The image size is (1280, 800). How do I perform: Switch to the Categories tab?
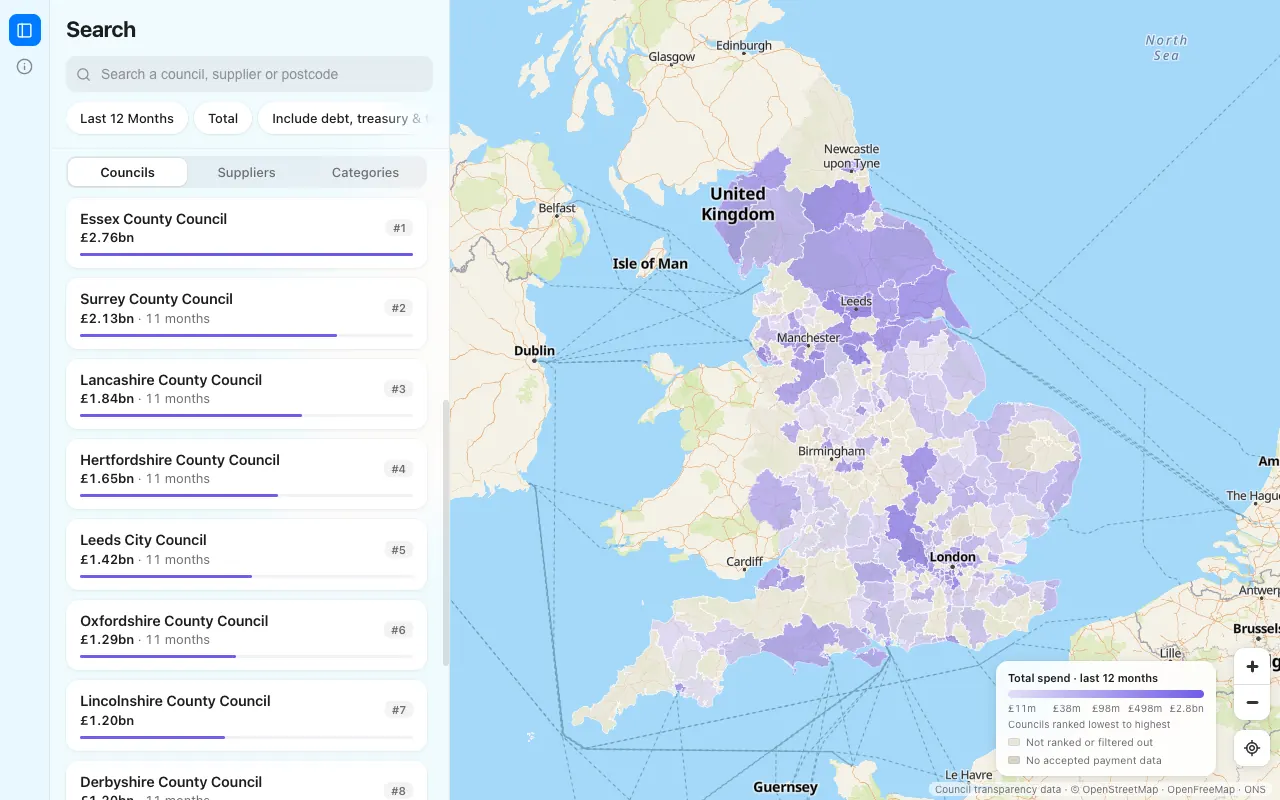(365, 172)
